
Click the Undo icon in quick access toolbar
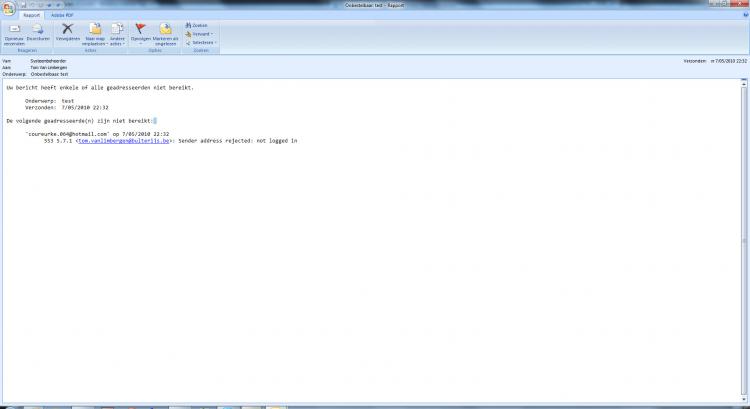point(32,5)
